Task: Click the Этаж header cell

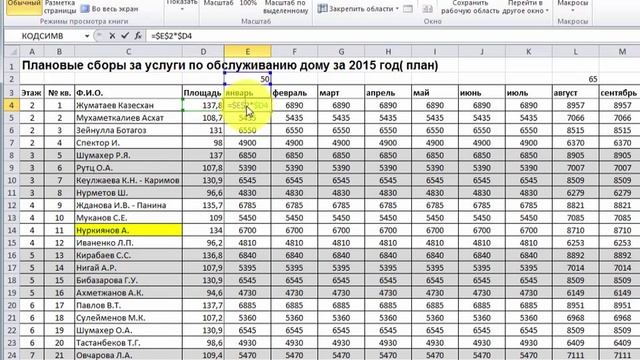Action: 31,93
